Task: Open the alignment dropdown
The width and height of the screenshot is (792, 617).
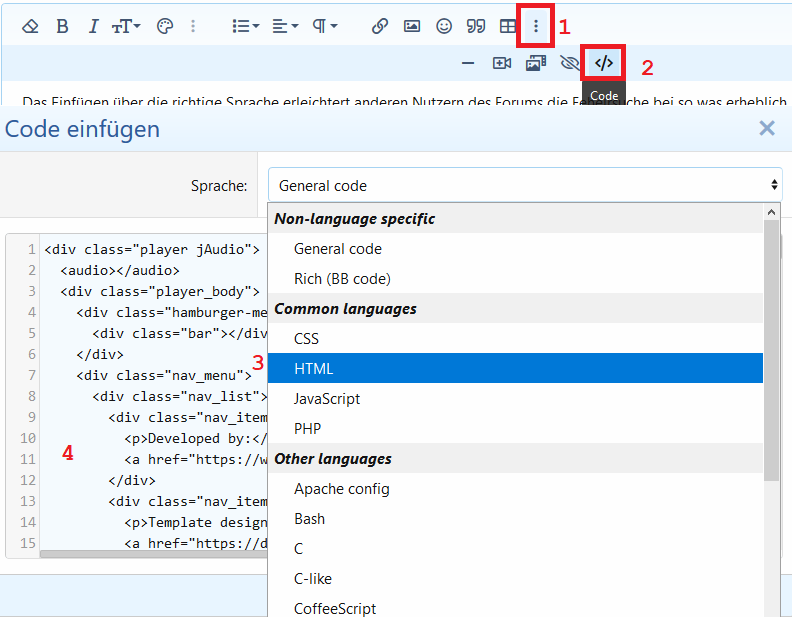Action: point(285,26)
